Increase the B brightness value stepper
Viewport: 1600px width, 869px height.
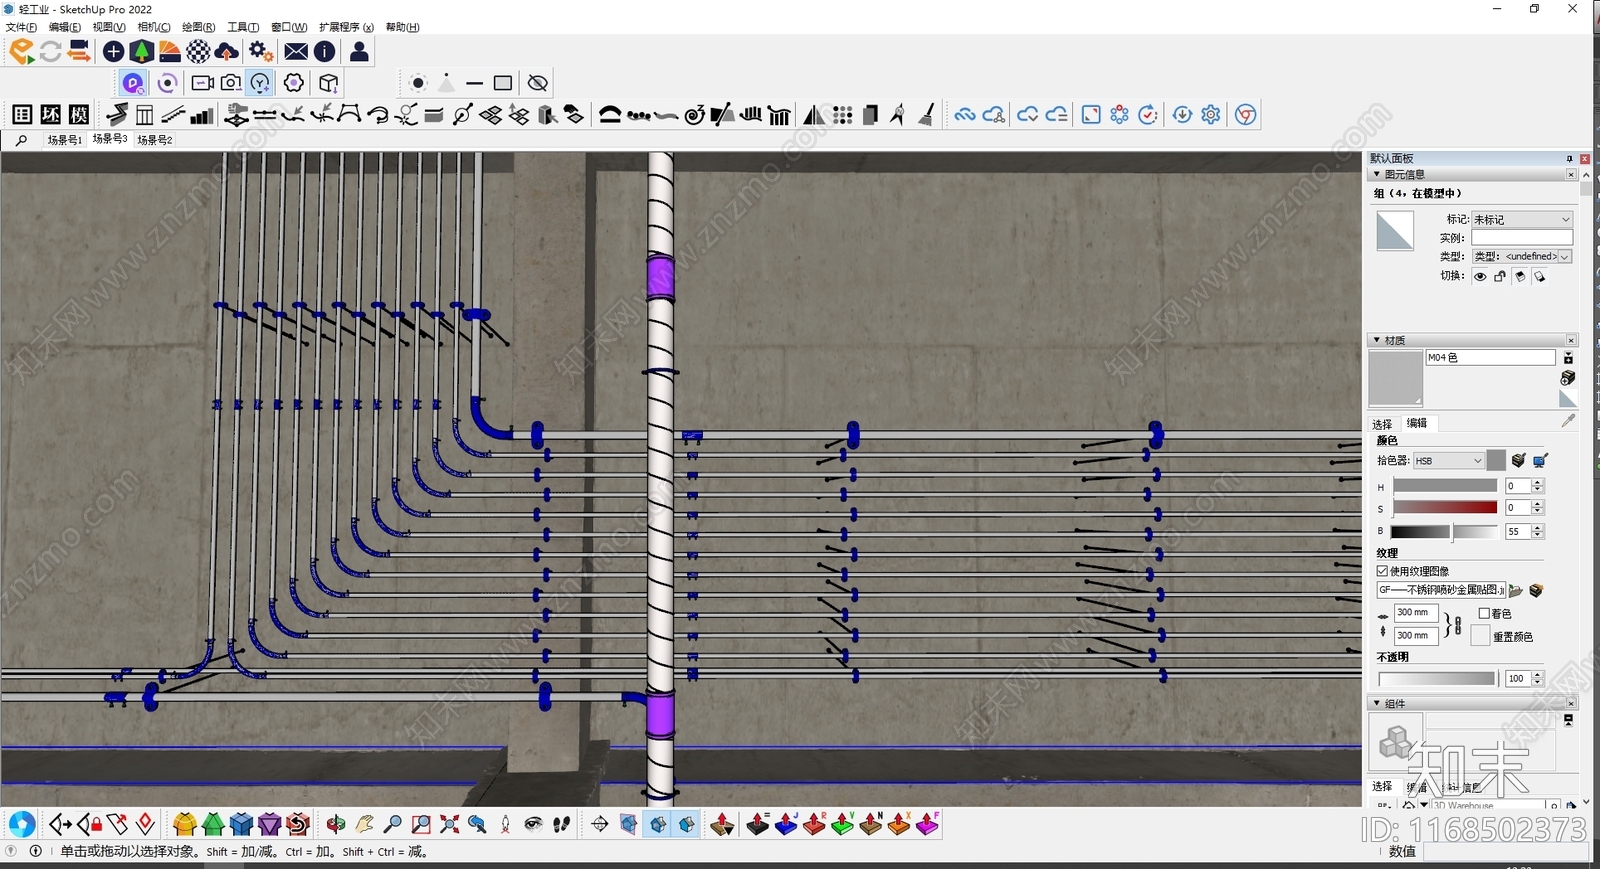pyautogui.click(x=1538, y=528)
